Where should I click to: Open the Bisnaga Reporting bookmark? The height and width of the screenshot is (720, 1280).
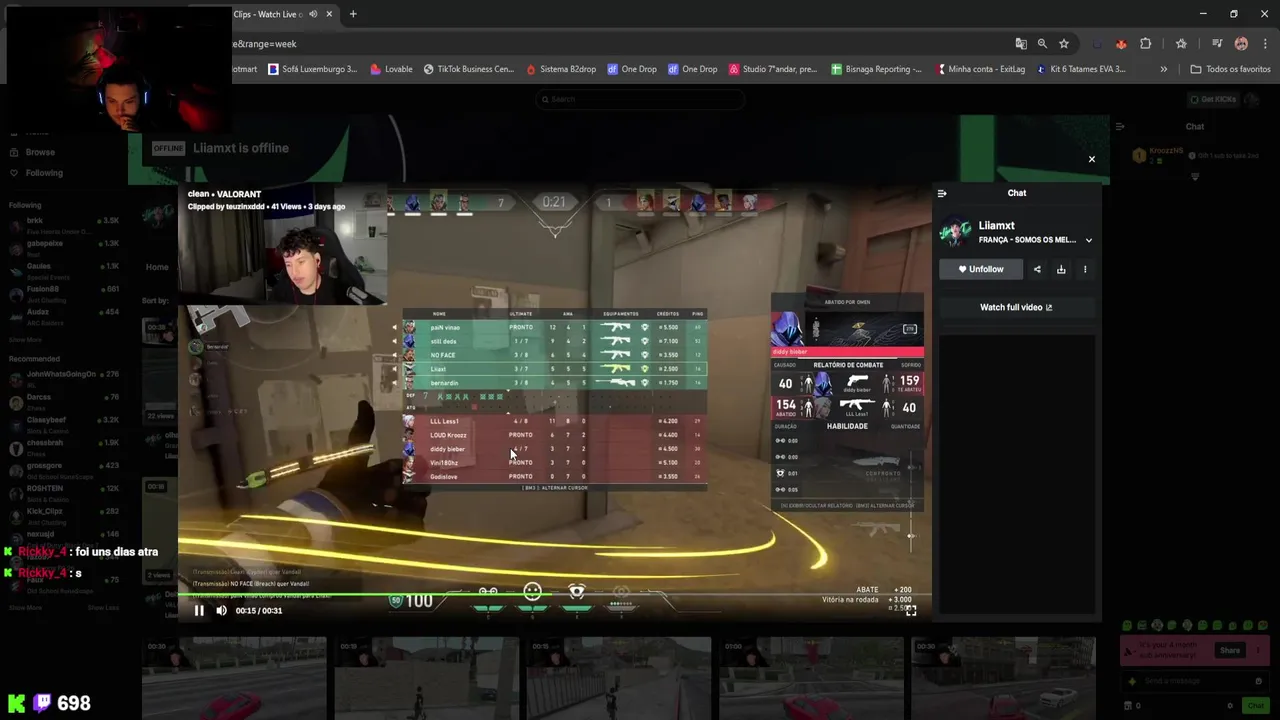877,69
